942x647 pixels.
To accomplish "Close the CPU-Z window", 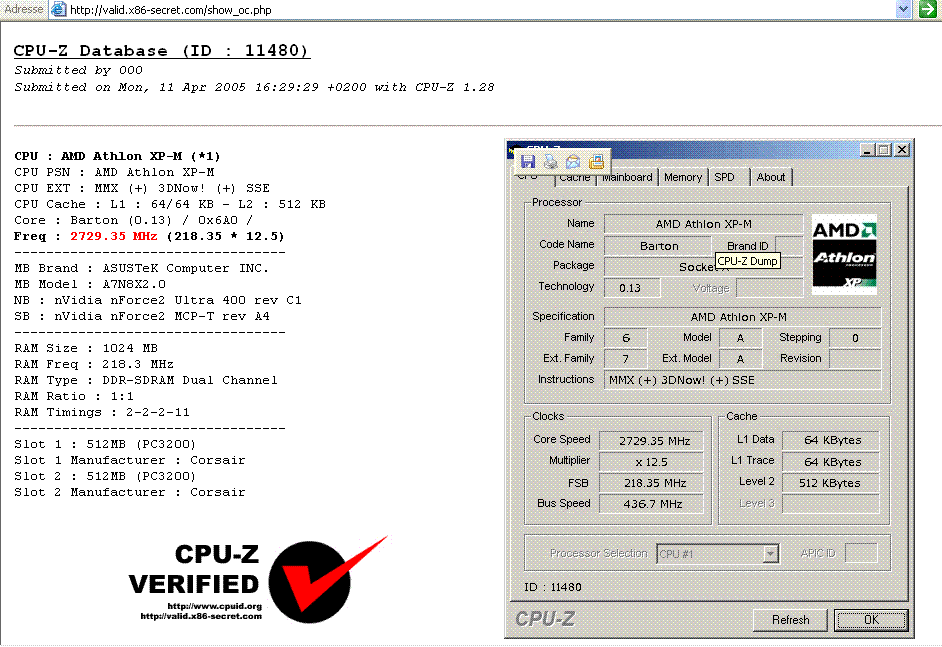I will (x=902, y=150).
